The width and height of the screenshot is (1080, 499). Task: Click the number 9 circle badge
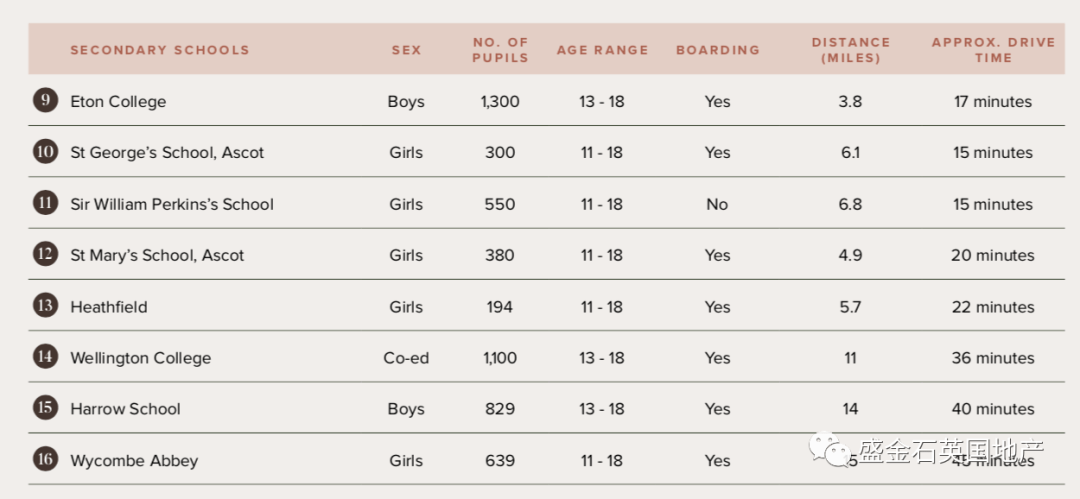pos(45,101)
